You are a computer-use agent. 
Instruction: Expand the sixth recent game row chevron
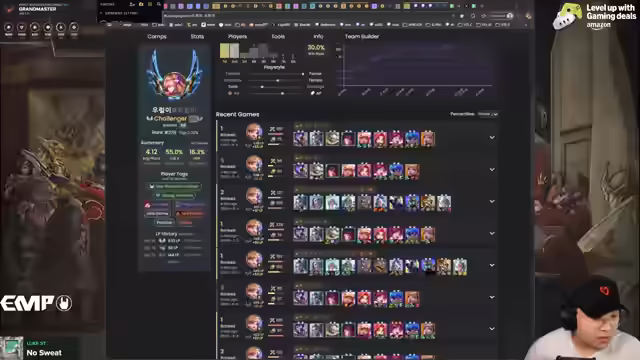click(492, 297)
